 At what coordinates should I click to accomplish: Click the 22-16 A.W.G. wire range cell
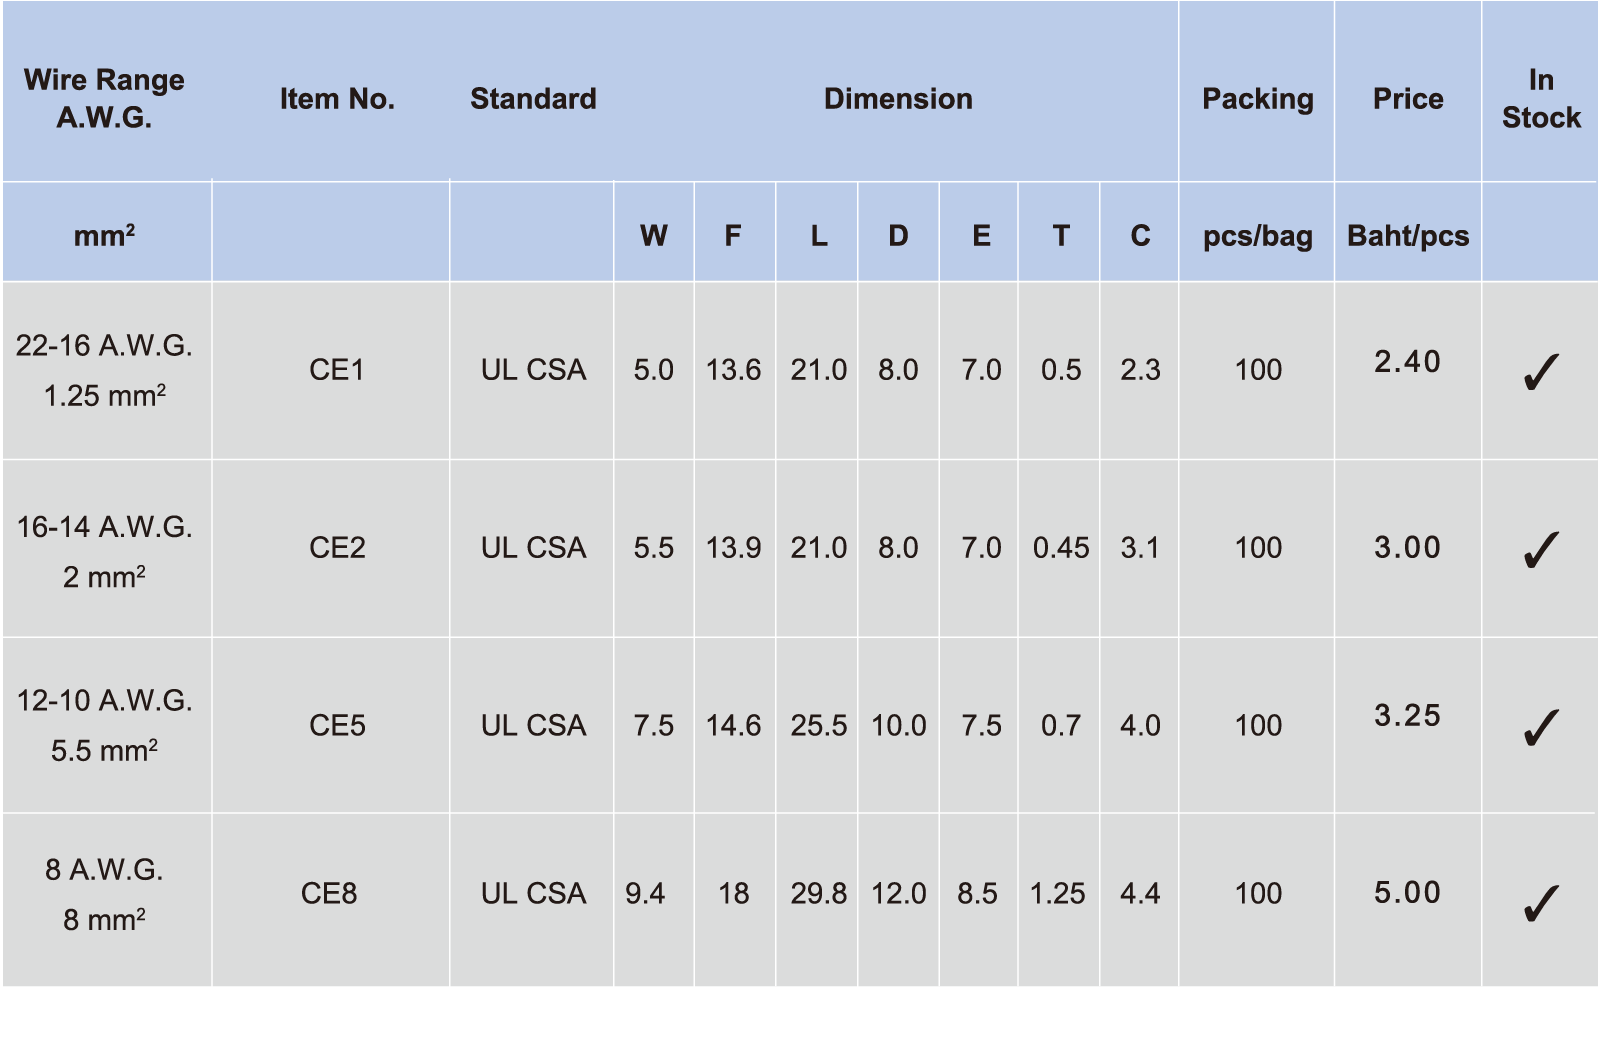[x=104, y=346]
